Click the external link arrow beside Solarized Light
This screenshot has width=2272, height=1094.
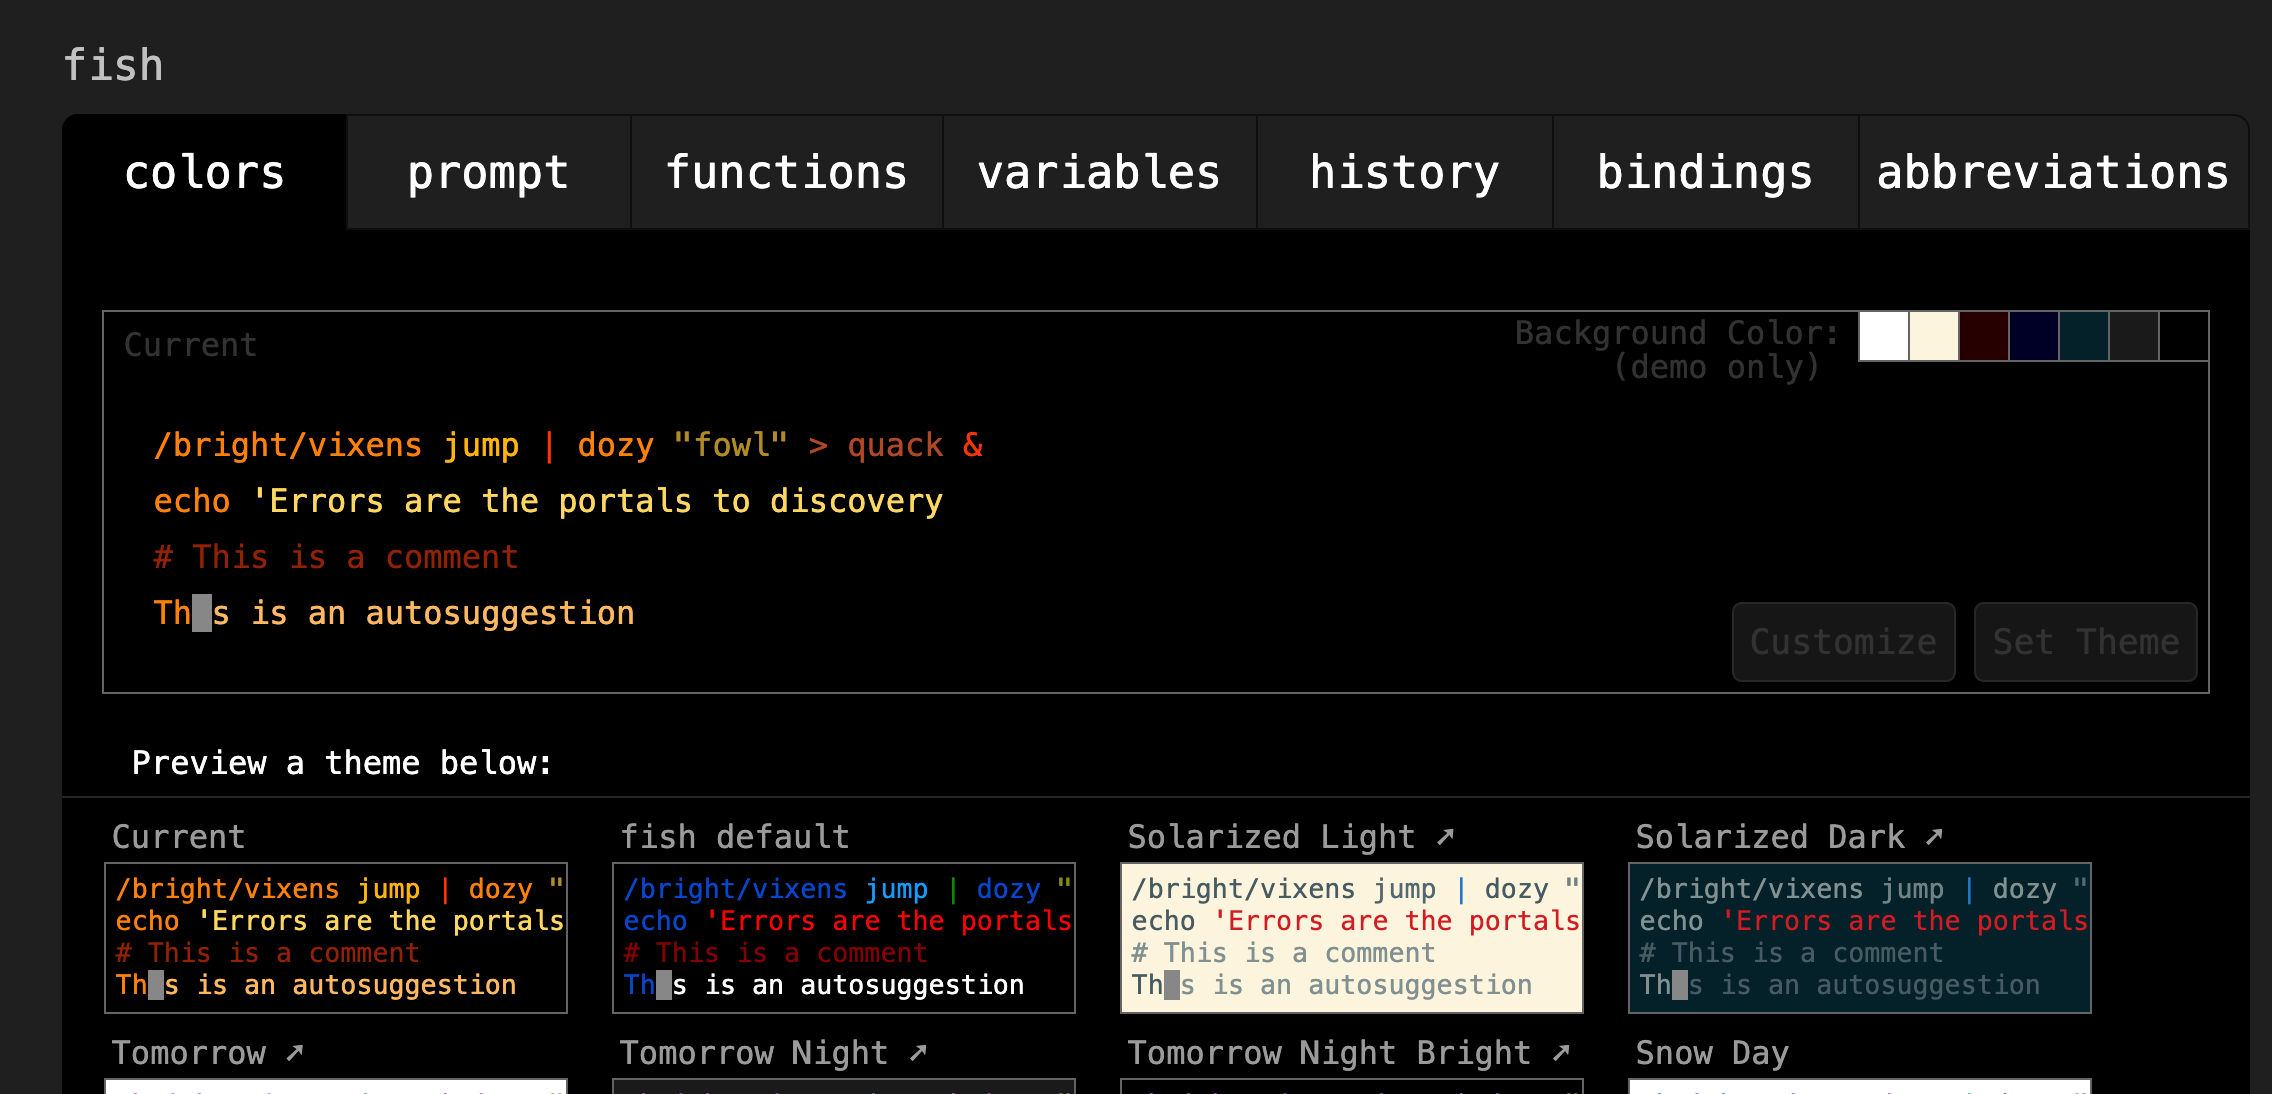point(1446,836)
